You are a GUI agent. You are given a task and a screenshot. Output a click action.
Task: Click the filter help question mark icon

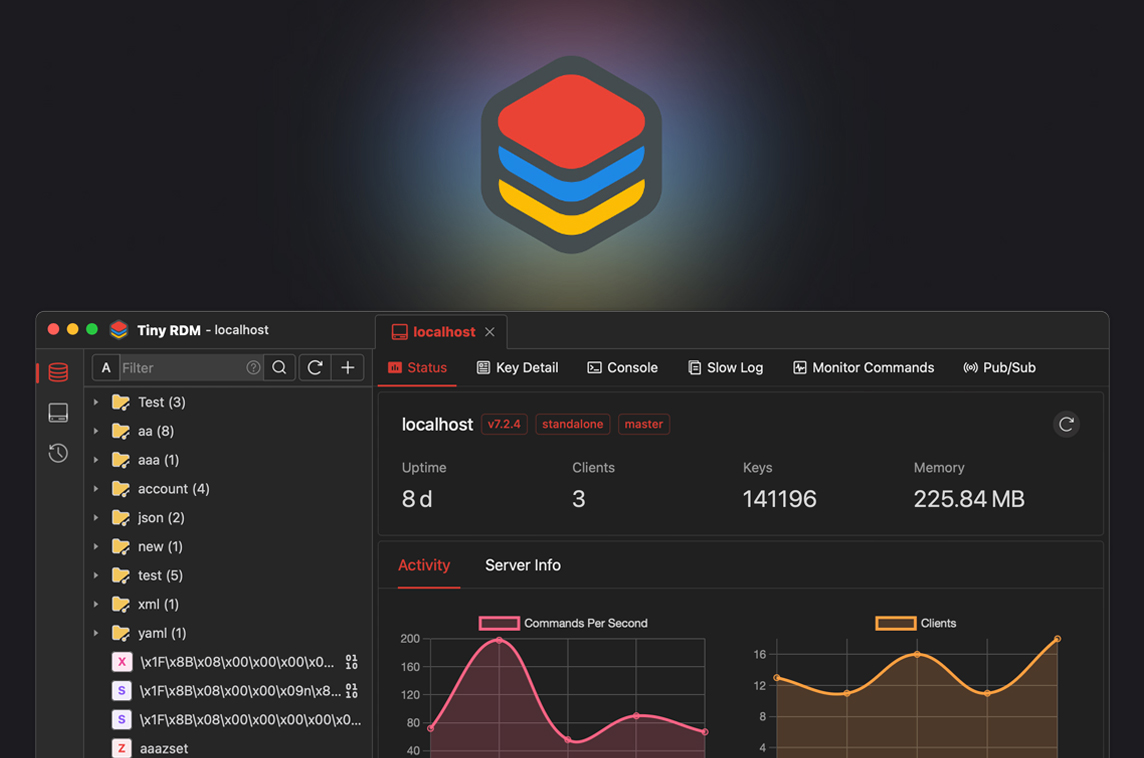click(253, 368)
